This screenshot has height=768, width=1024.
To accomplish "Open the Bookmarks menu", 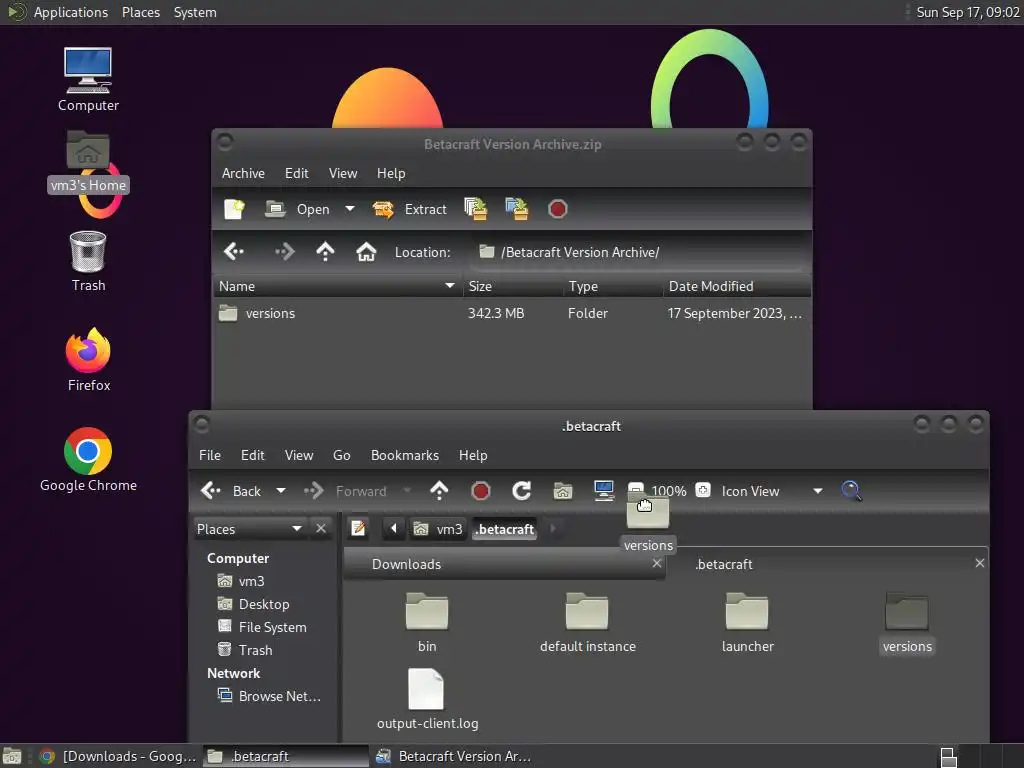I will coord(405,455).
